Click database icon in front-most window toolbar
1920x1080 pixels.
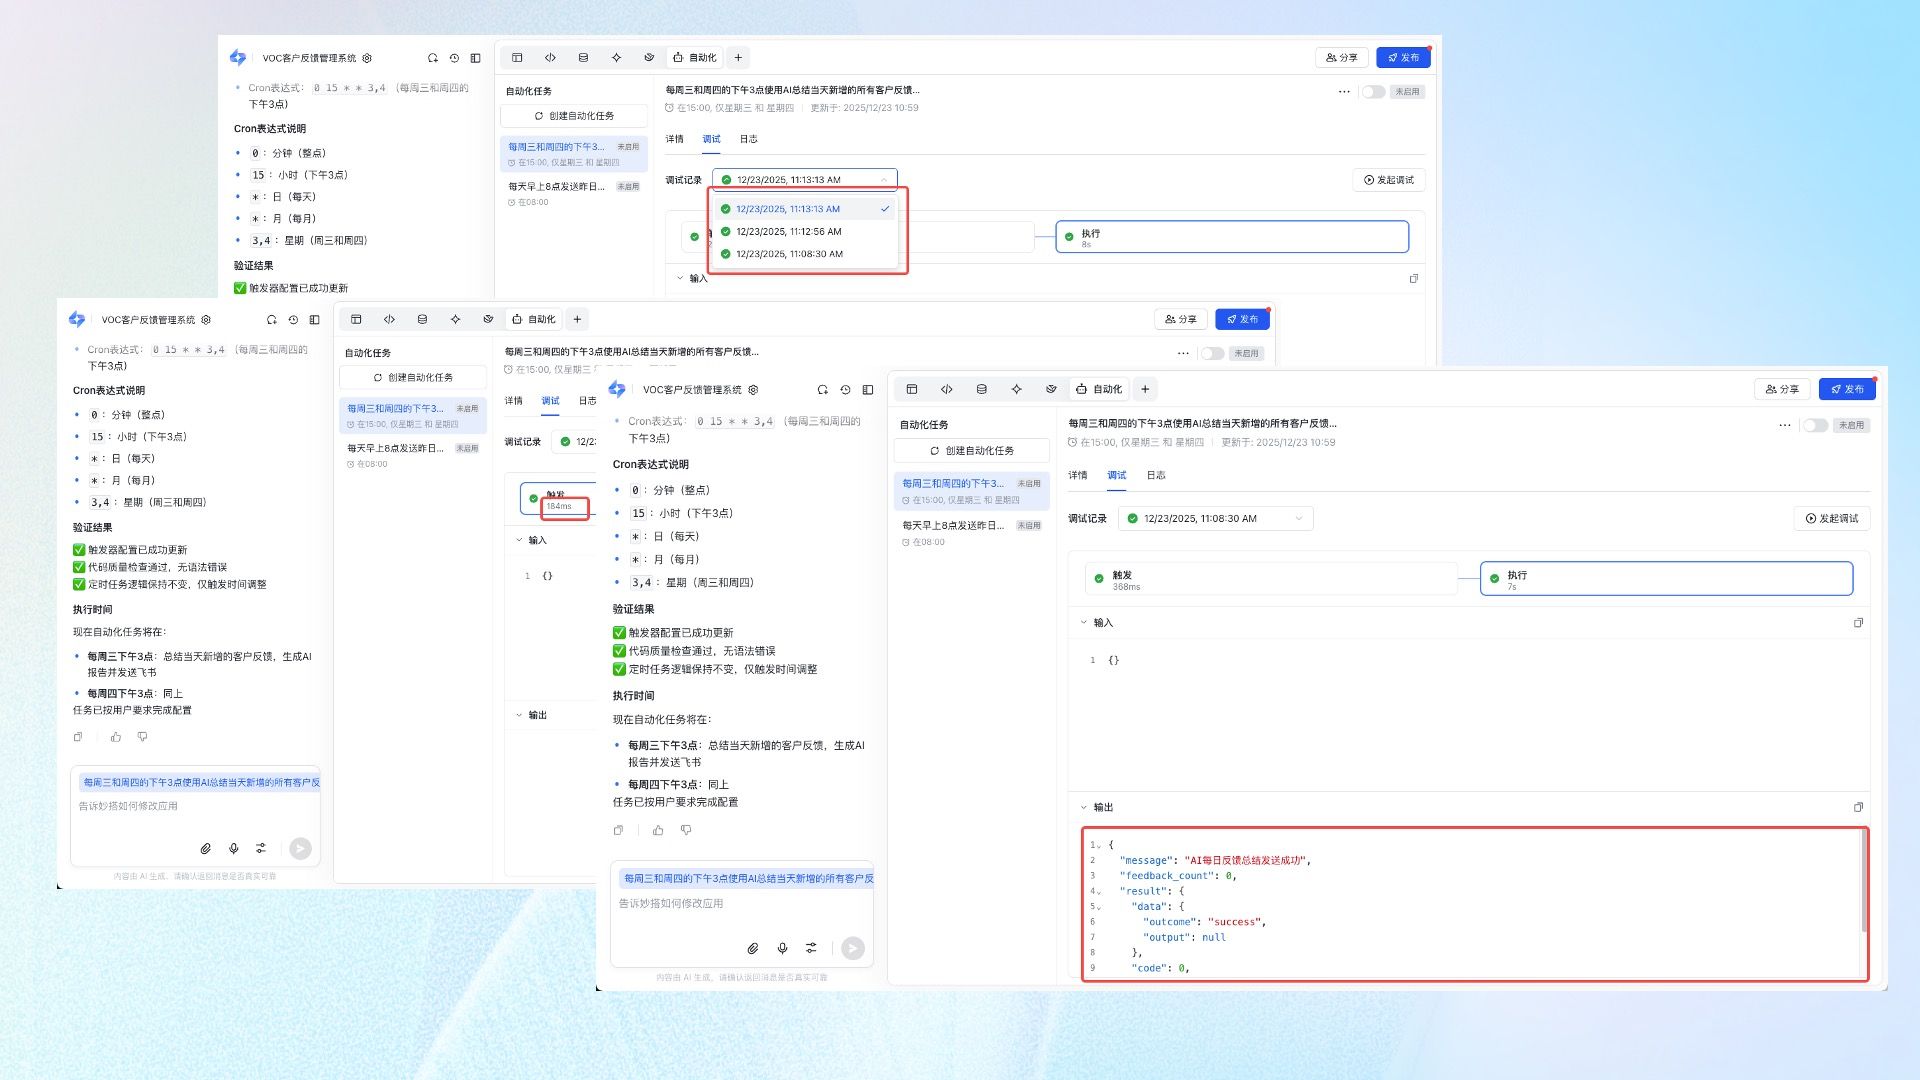[x=981, y=389]
